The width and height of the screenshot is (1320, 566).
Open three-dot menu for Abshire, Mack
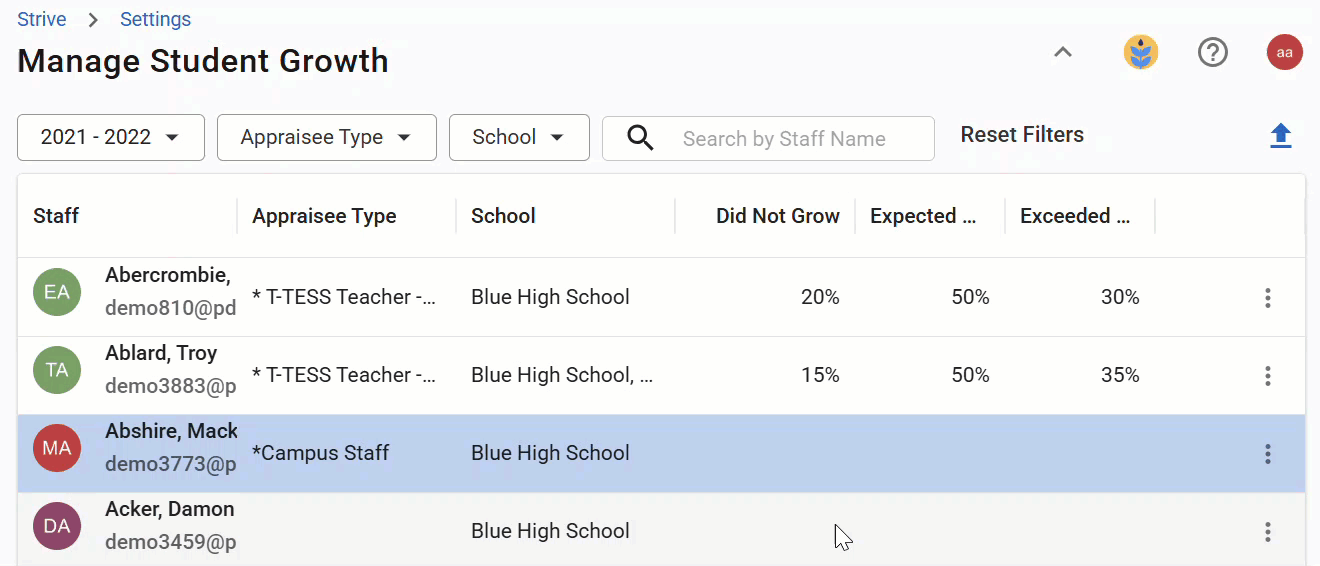point(1268,453)
